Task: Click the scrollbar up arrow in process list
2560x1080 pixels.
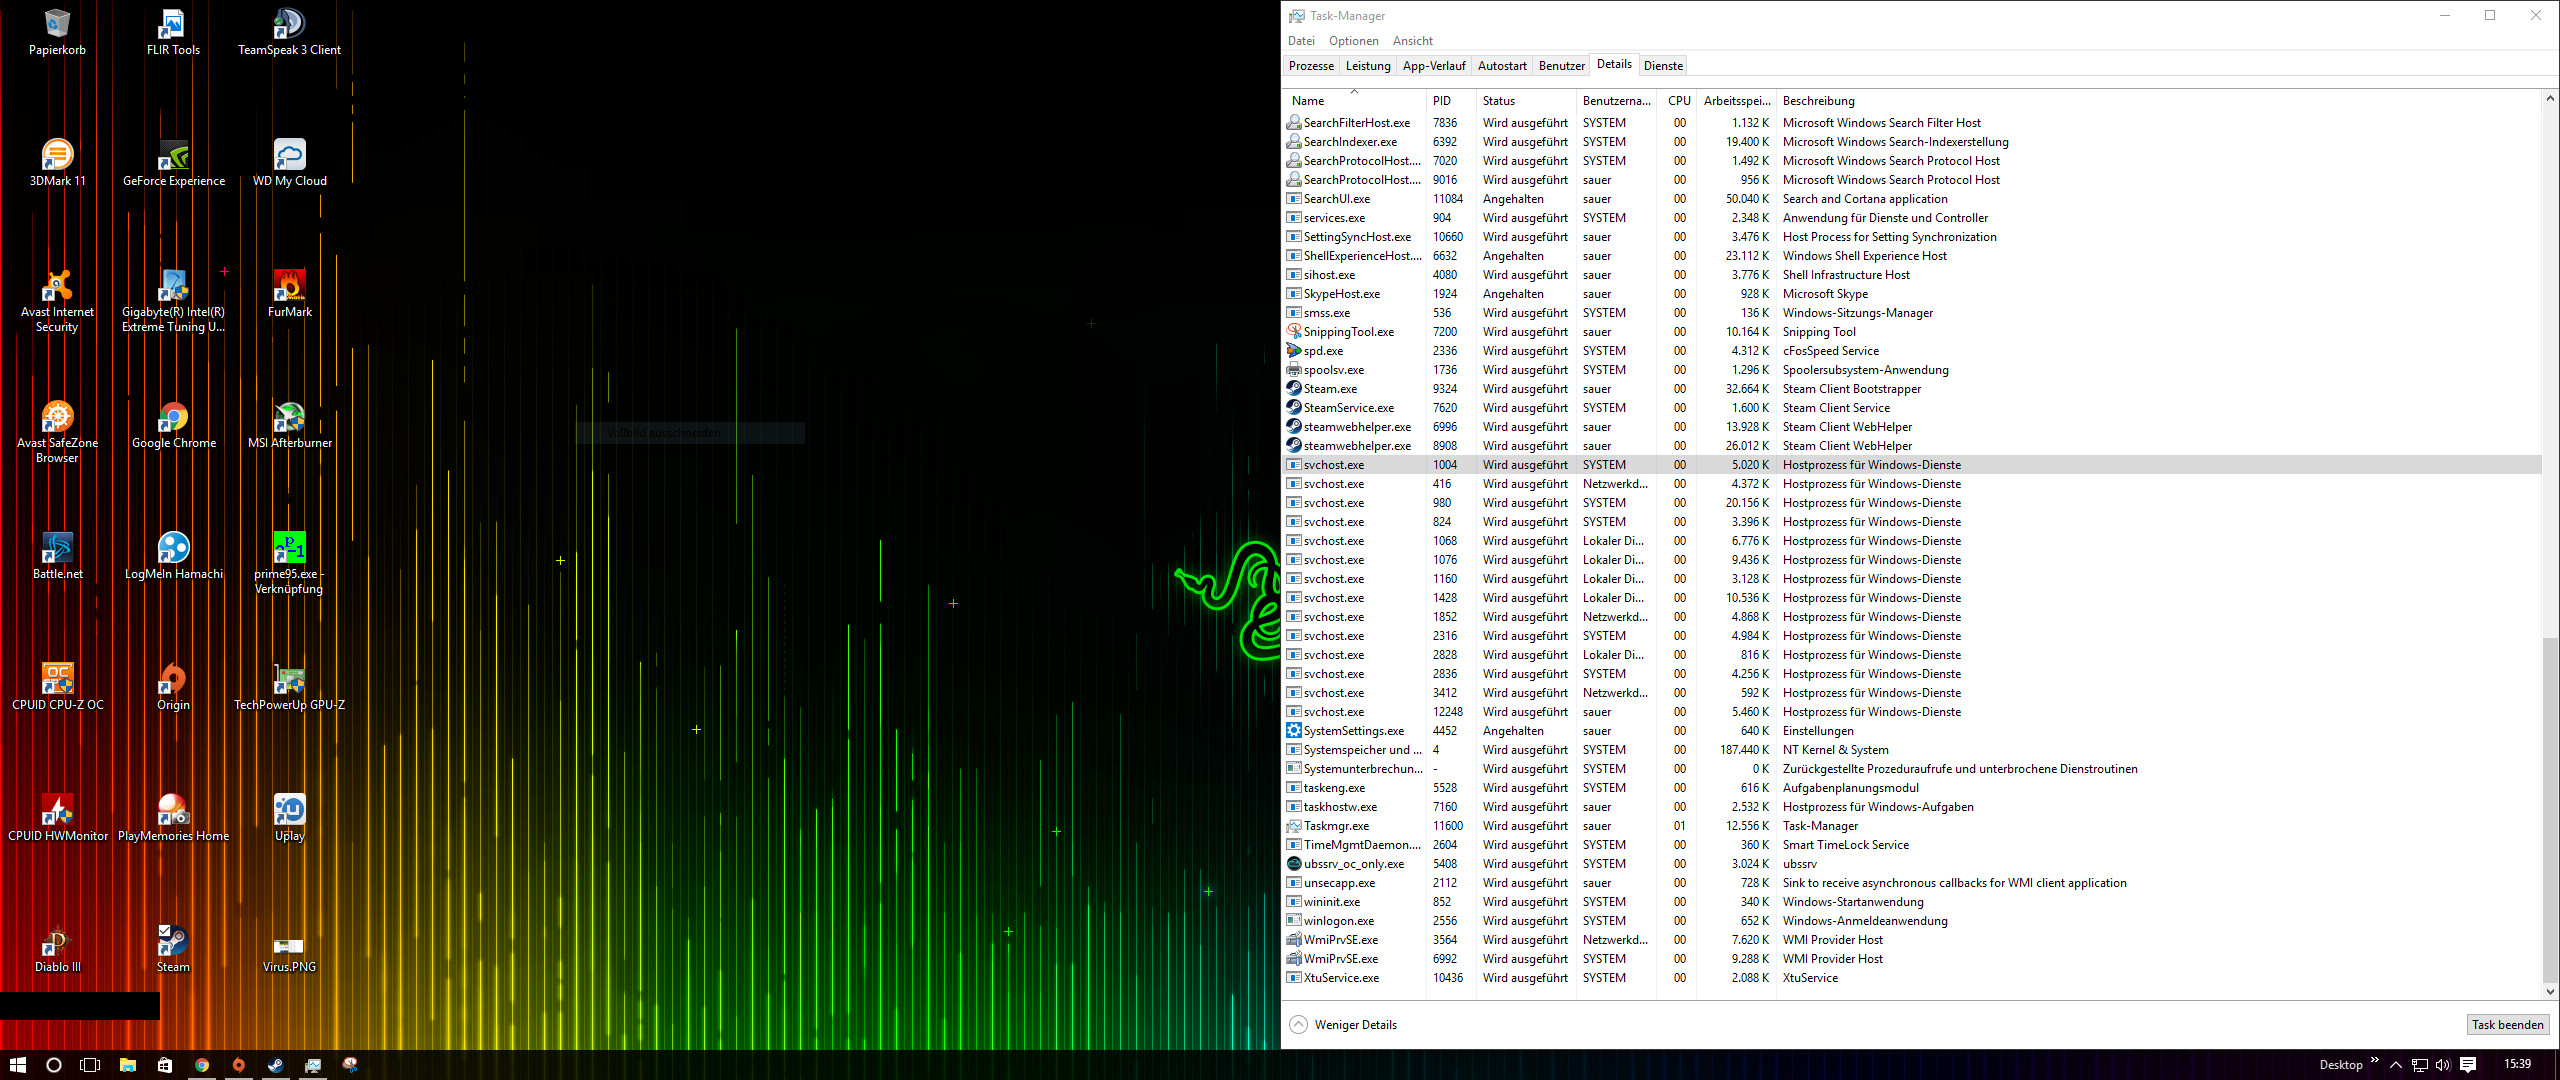Action: tap(2550, 99)
